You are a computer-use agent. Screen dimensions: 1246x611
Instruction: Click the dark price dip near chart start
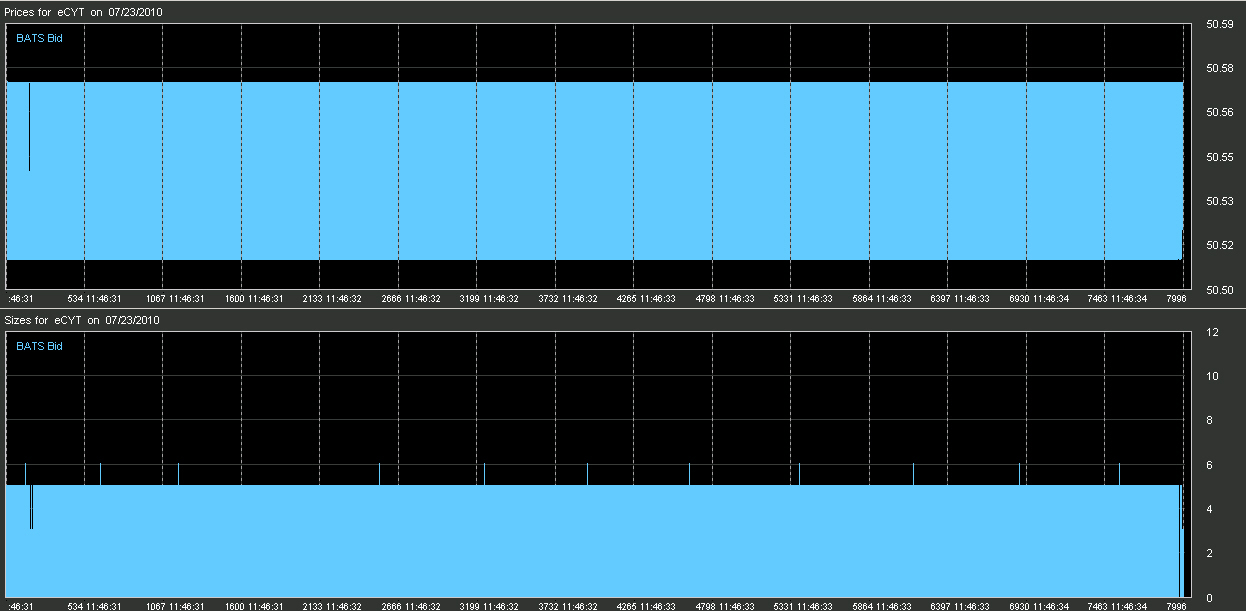(x=29, y=127)
